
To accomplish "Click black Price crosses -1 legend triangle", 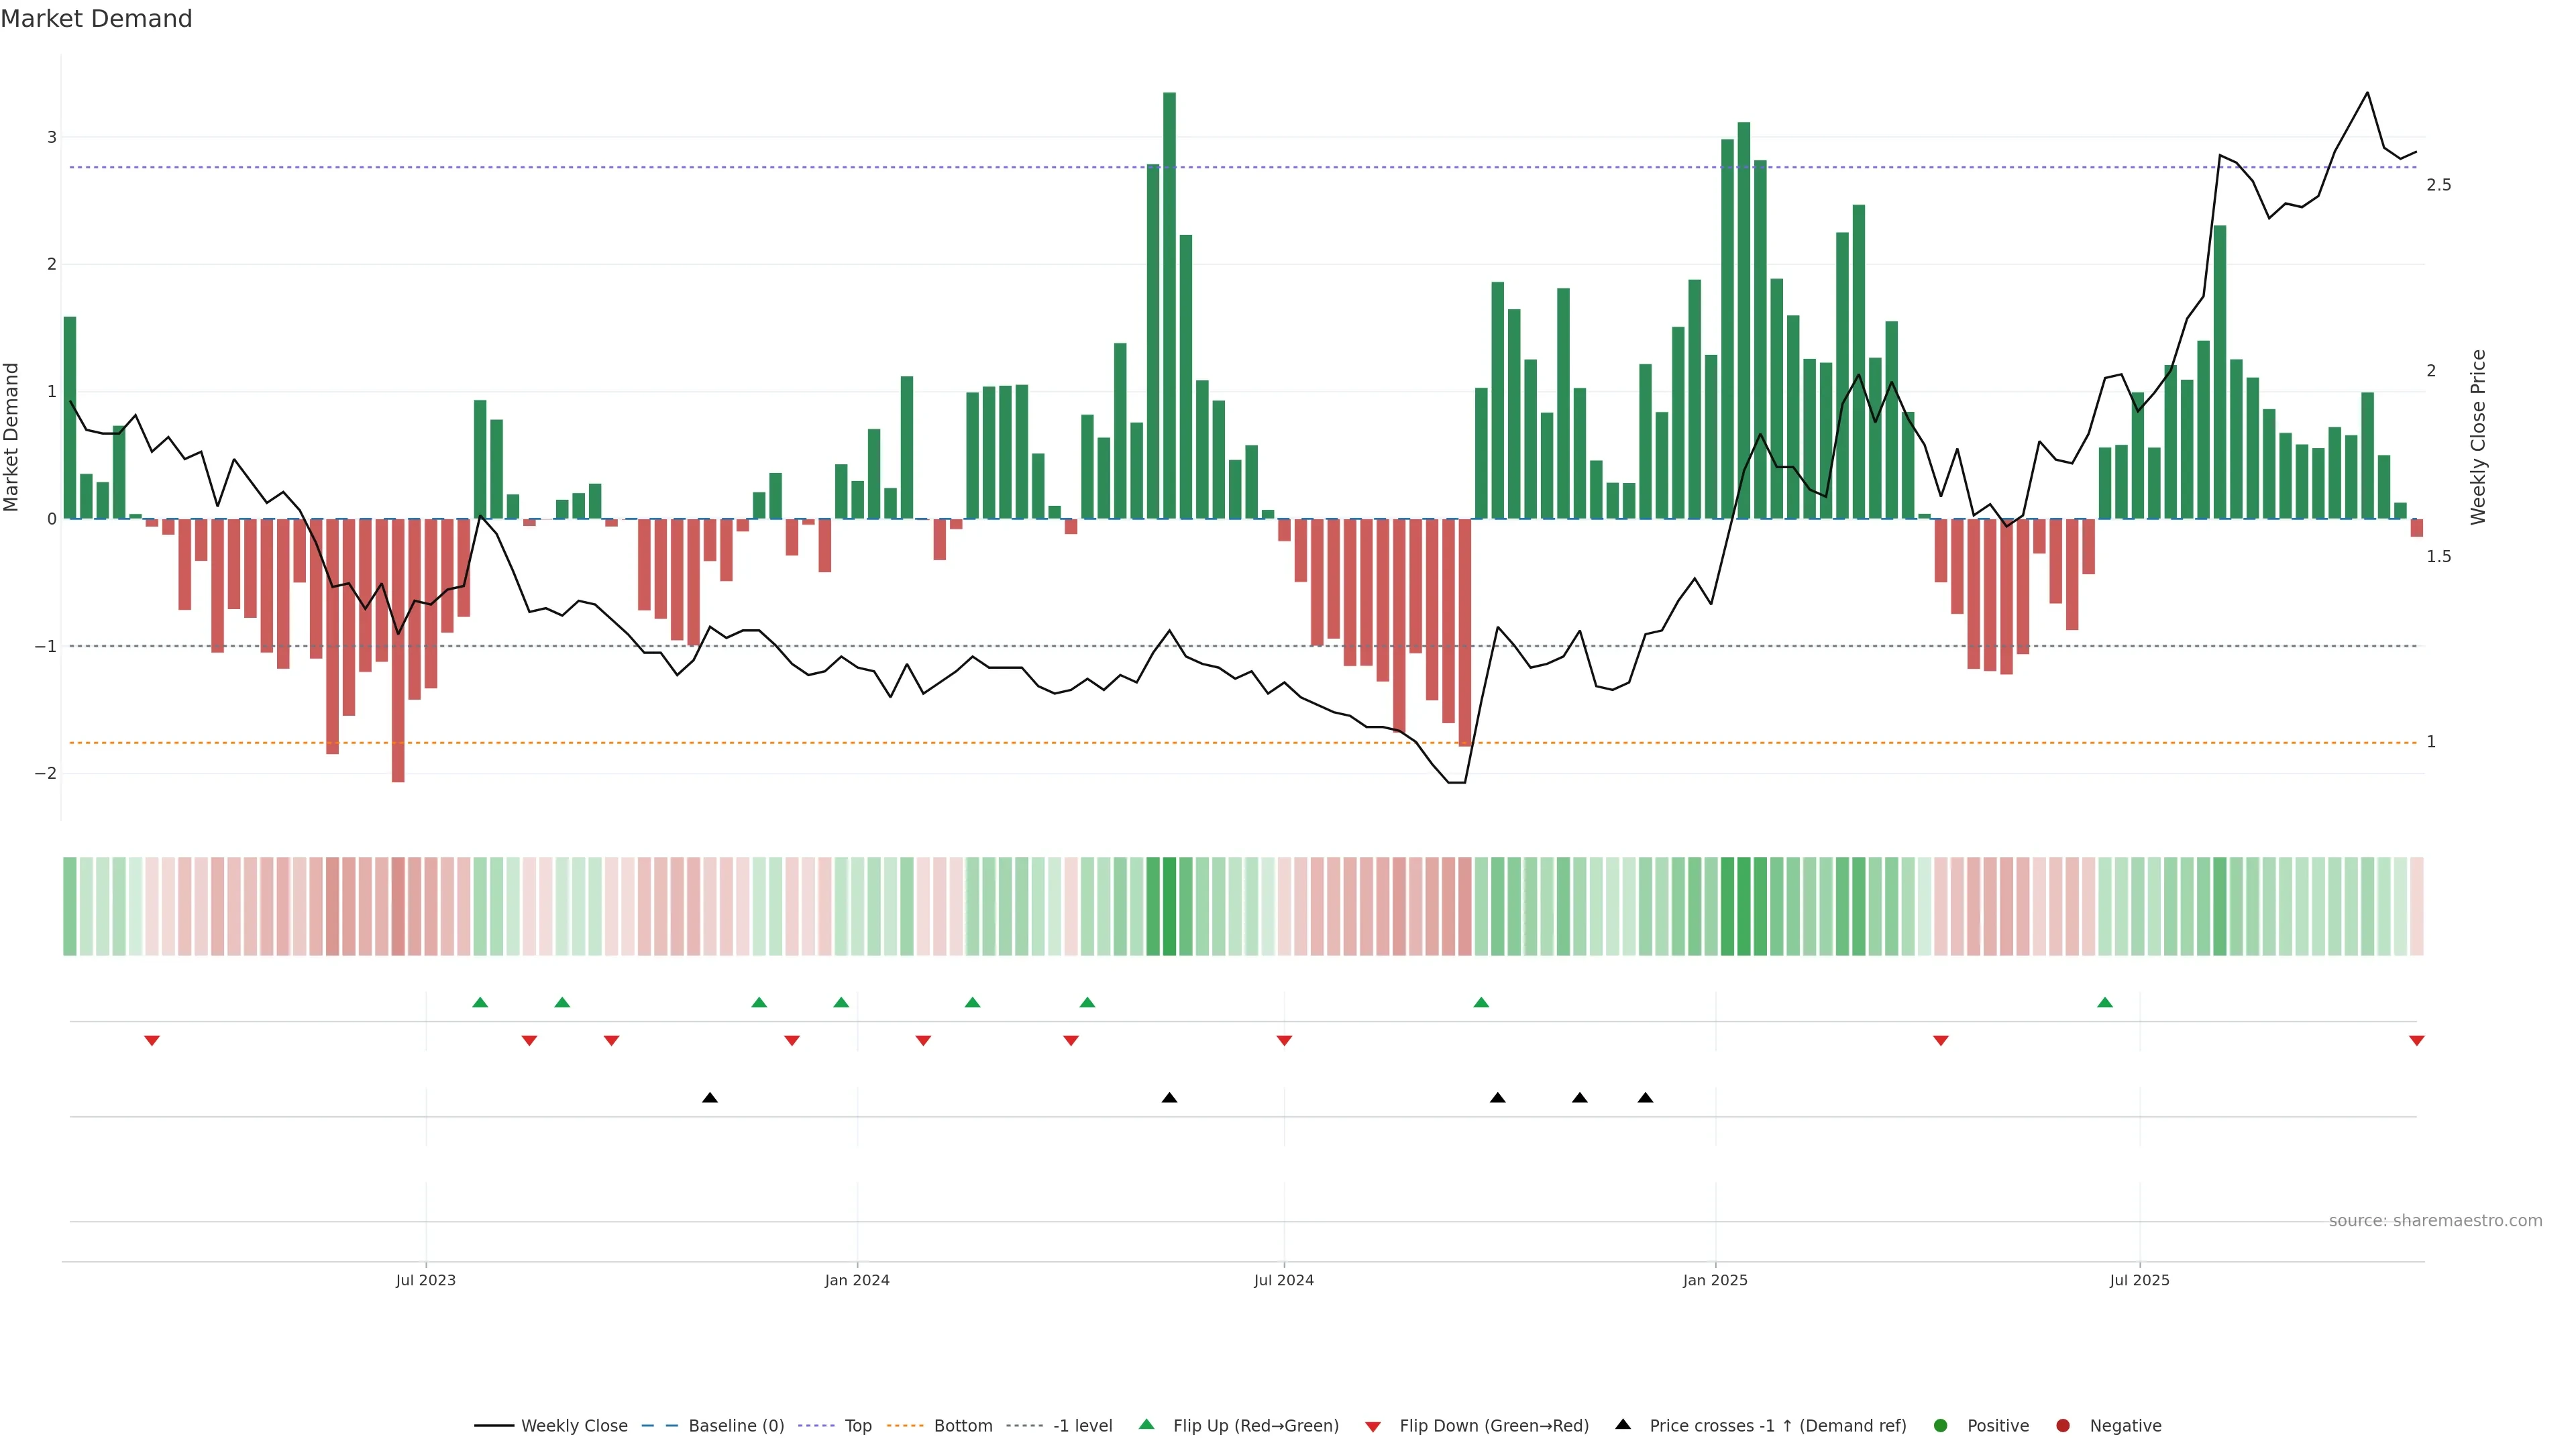I will coord(1623,1425).
